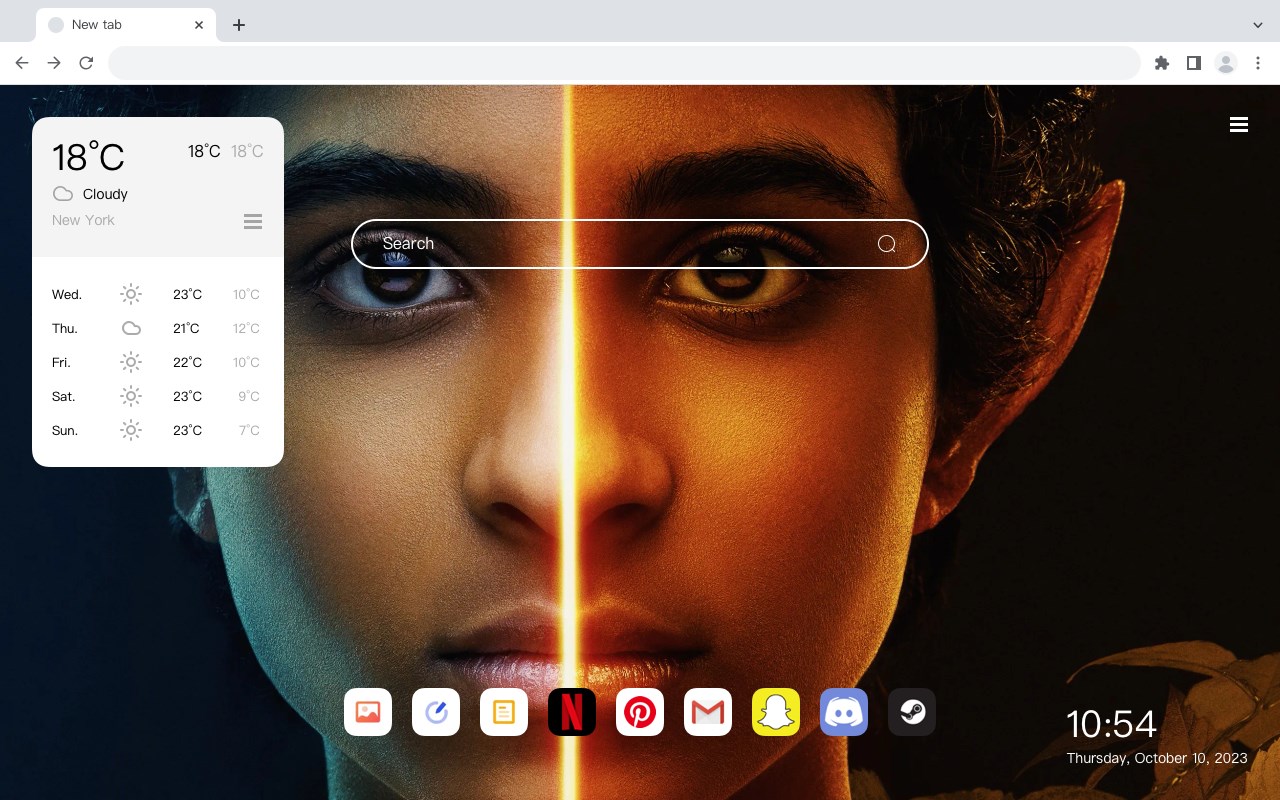Screen dimensions: 1280x800
Task: Click the Cloudy condition text
Action: [x=105, y=194]
